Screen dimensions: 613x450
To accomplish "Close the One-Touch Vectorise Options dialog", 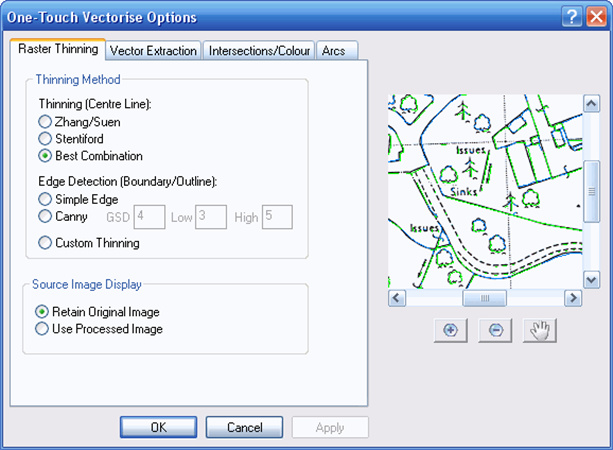I will [596, 17].
